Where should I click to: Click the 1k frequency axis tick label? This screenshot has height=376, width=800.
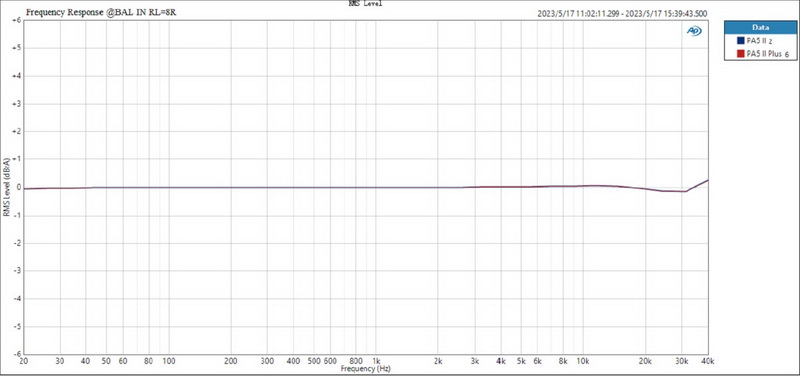click(376, 361)
